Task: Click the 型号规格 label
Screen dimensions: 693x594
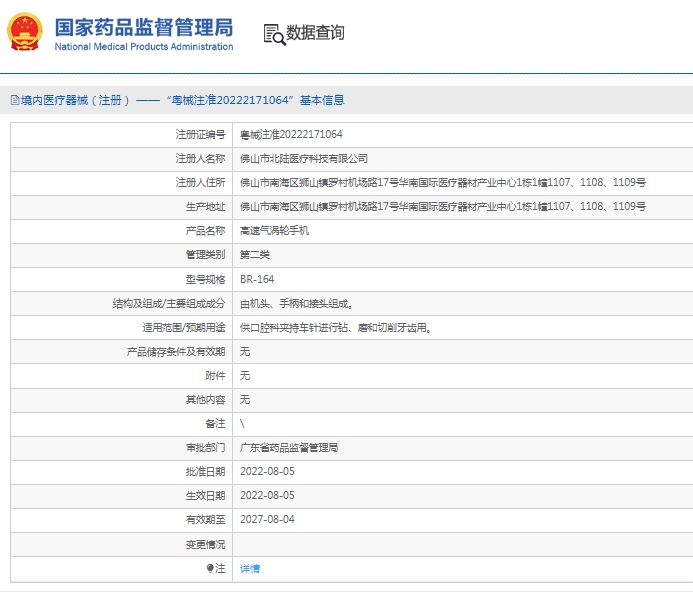Action: click(x=205, y=279)
